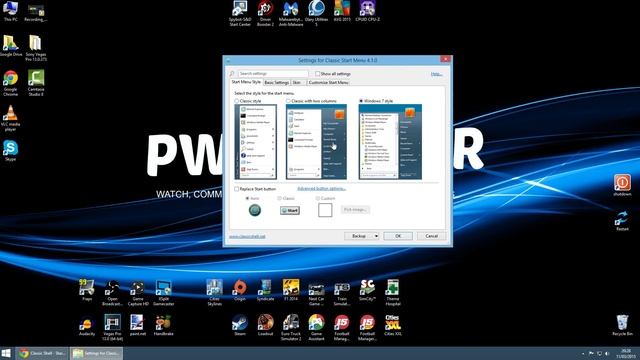This screenshot has width=640, height=360.
Task: Select the Driver Booster 2 icon
Action: (x=265, y=13)
